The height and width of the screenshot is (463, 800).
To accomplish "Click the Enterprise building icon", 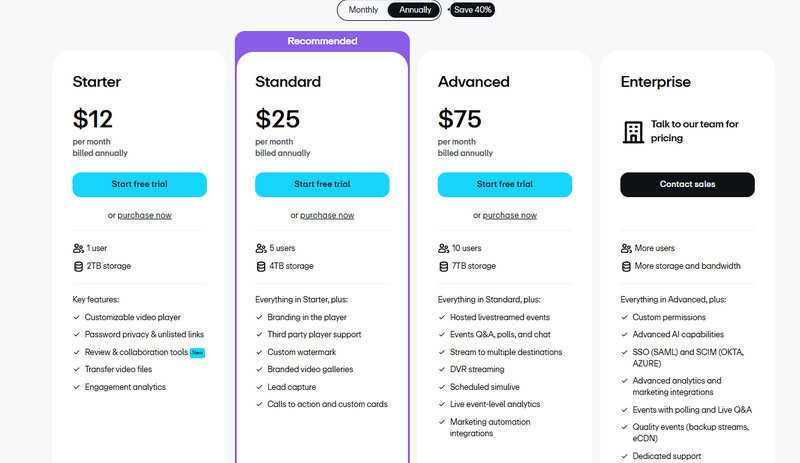I will [x=632, y=131].
